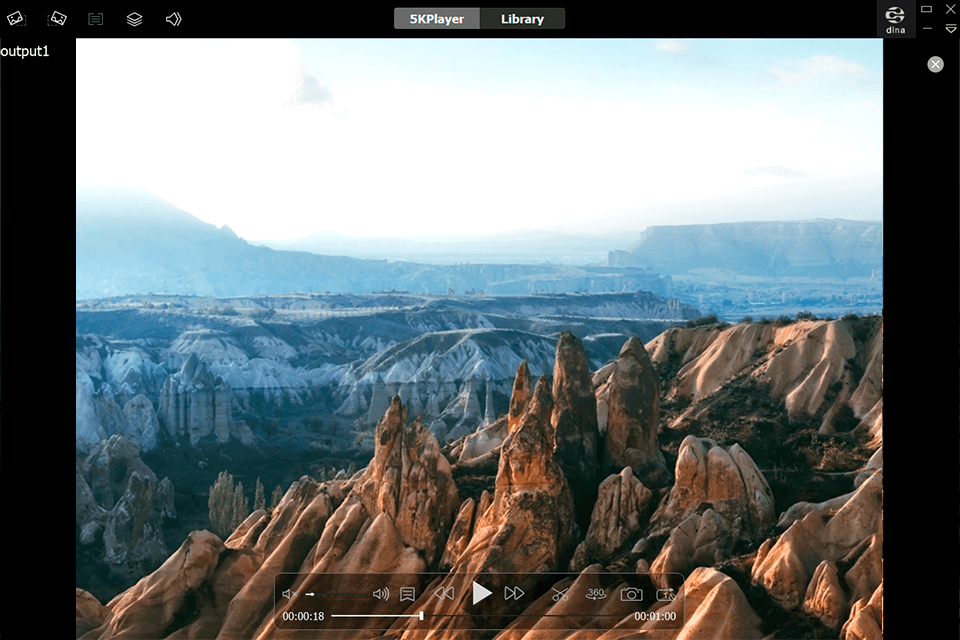
Task: Toggle 360 degree video mode
Action: click(x=596, y=594)
